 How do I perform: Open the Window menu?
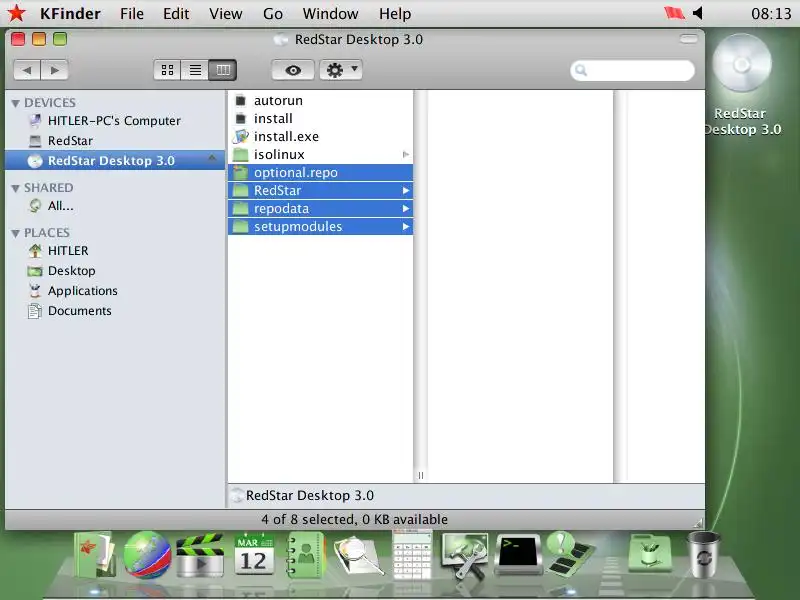[330, 14]
